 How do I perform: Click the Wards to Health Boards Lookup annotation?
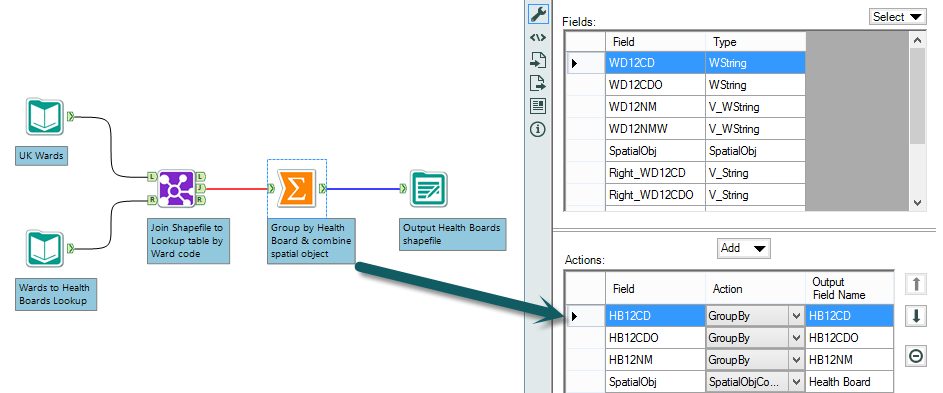tap(55, 294)
